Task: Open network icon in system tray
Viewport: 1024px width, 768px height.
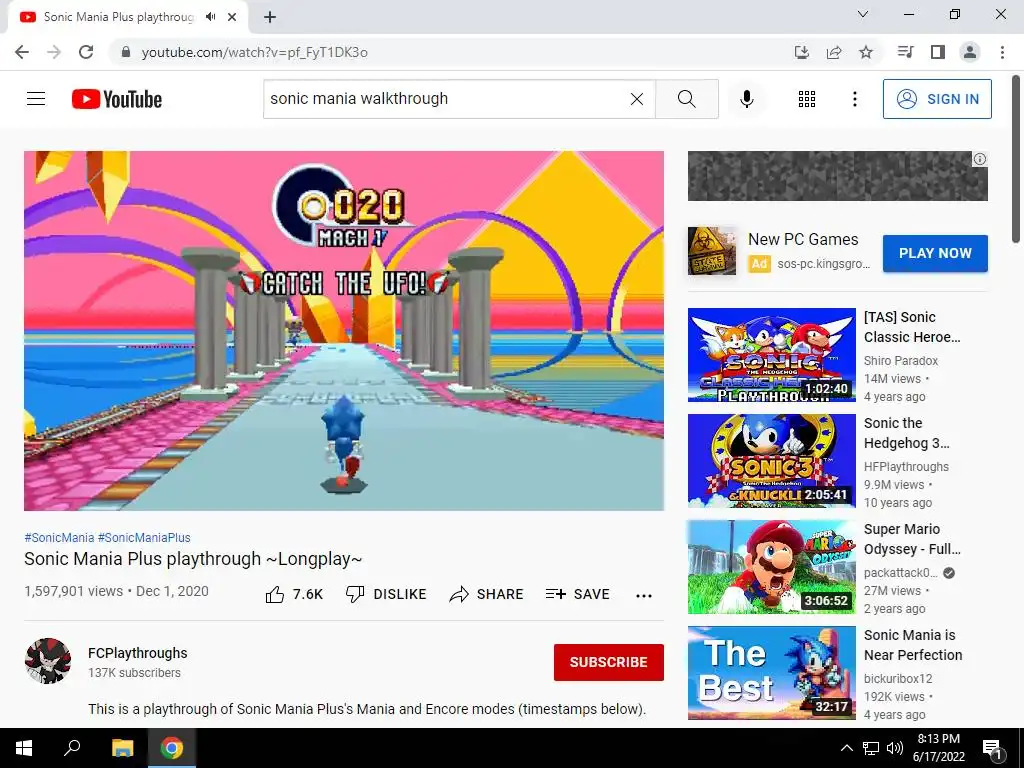Action: (x=871, y=748)
